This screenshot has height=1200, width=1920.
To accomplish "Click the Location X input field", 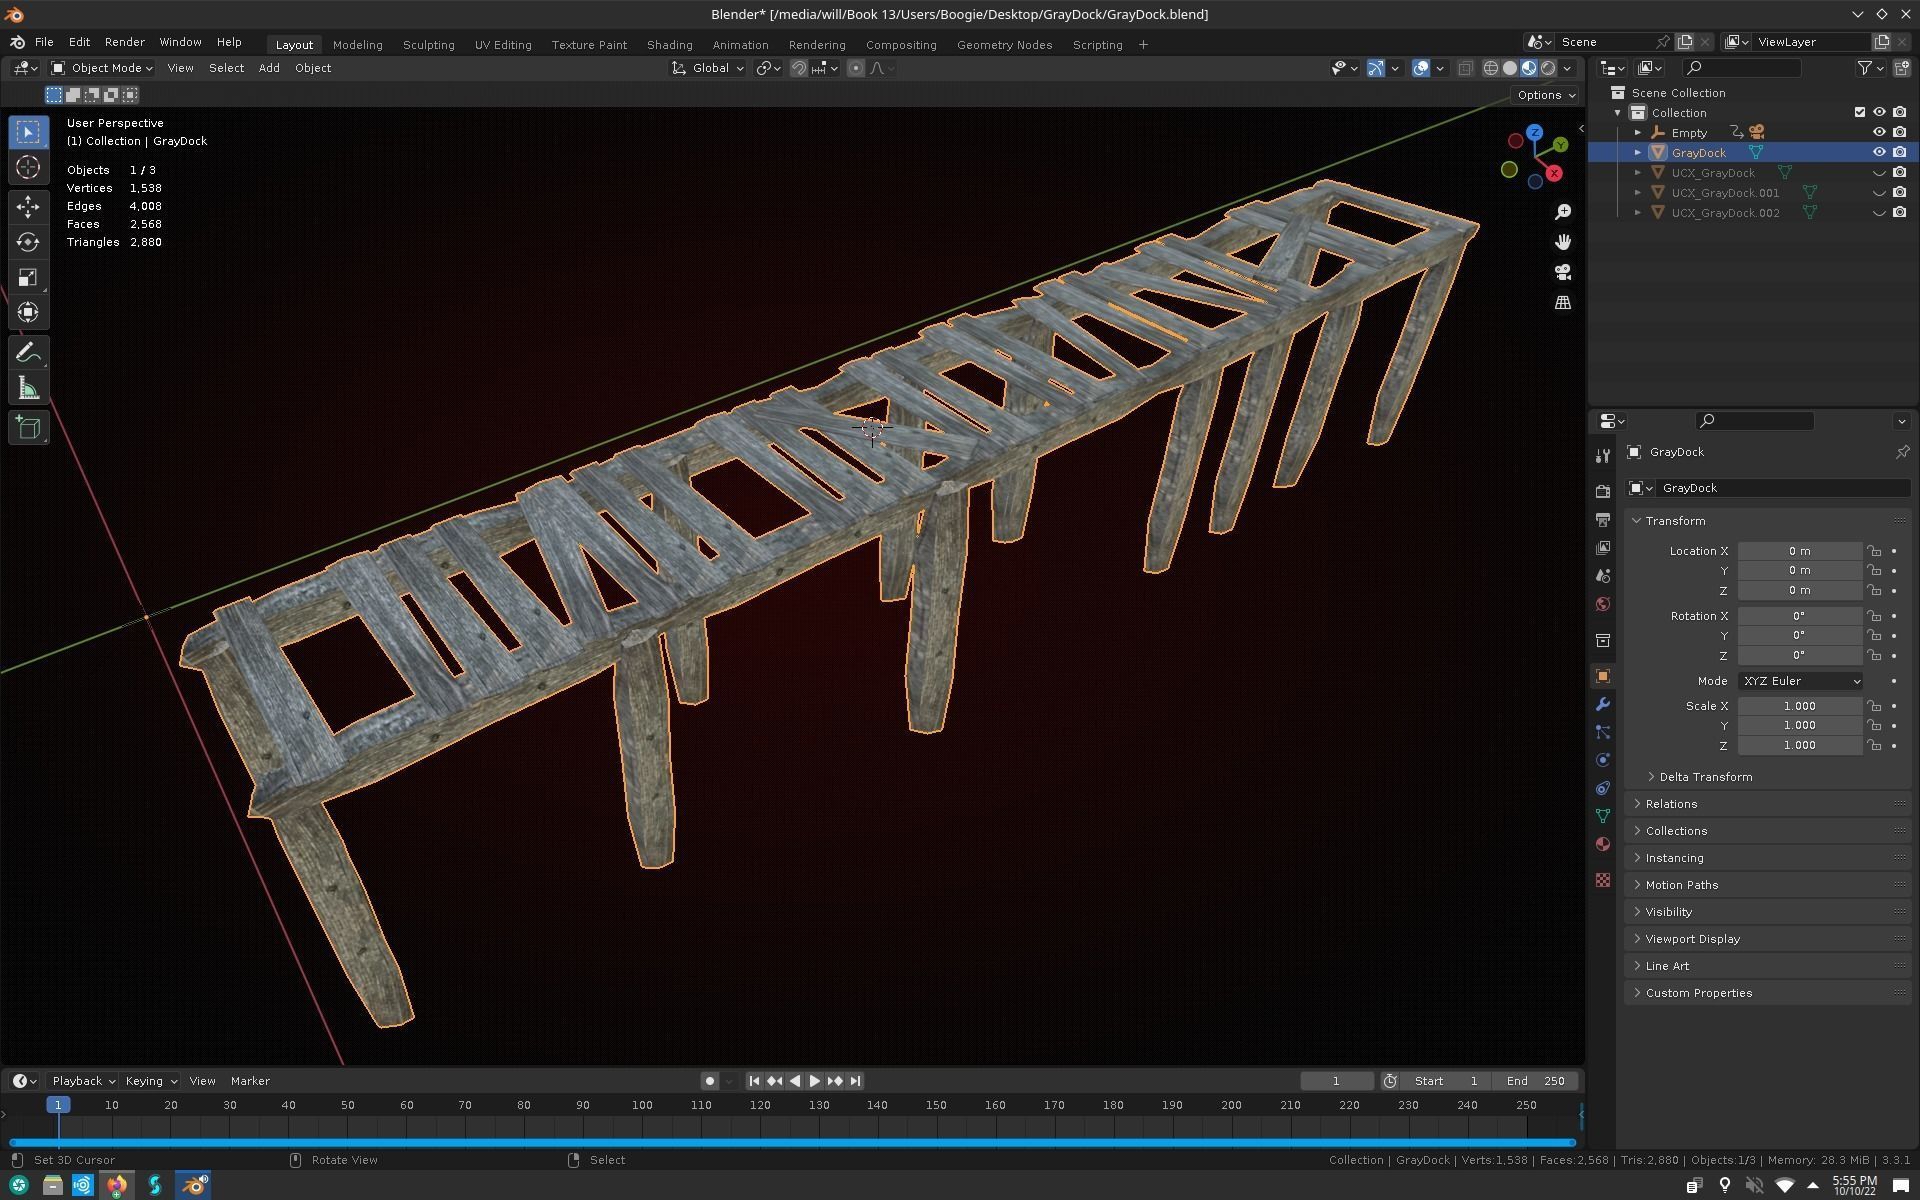I will [x=1798, y=551].
